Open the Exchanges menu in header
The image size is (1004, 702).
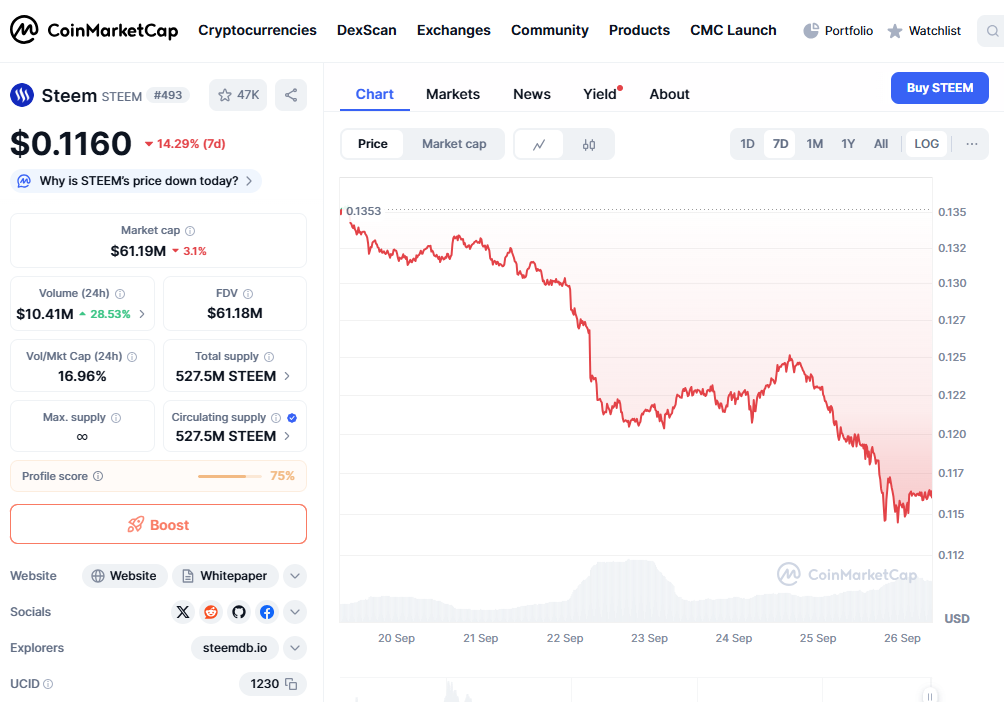(454, 30)
